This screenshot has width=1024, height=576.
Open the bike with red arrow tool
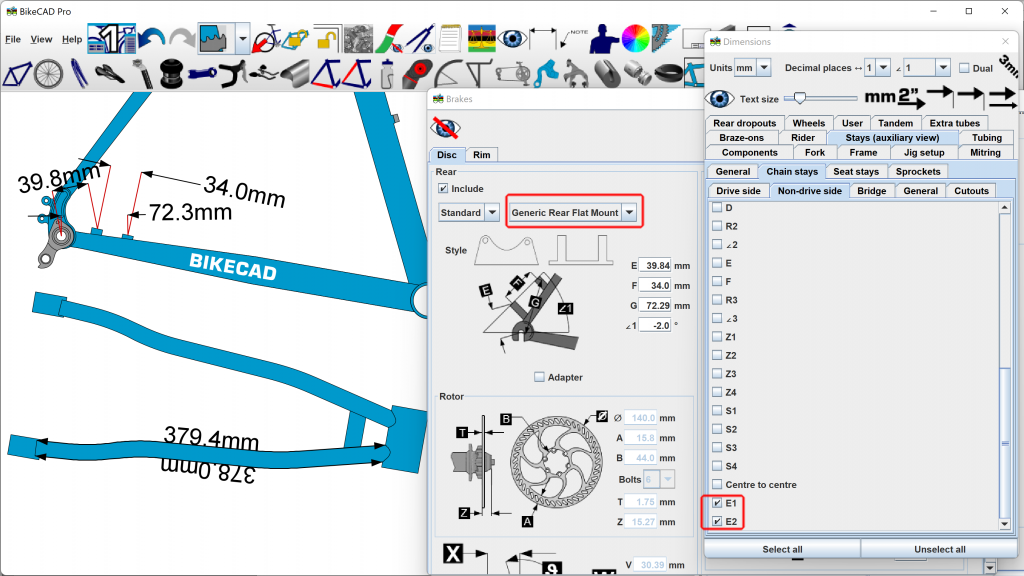point(266,40)
